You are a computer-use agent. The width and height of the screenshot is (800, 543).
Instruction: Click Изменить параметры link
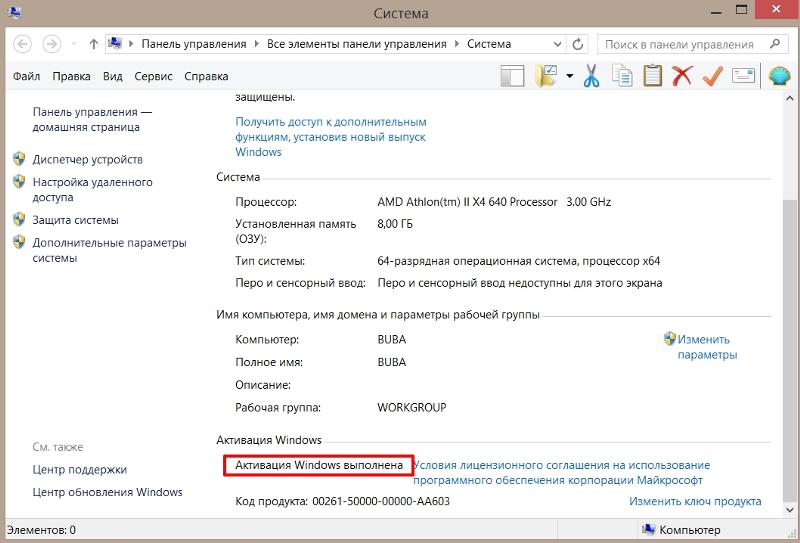(707, 347)
